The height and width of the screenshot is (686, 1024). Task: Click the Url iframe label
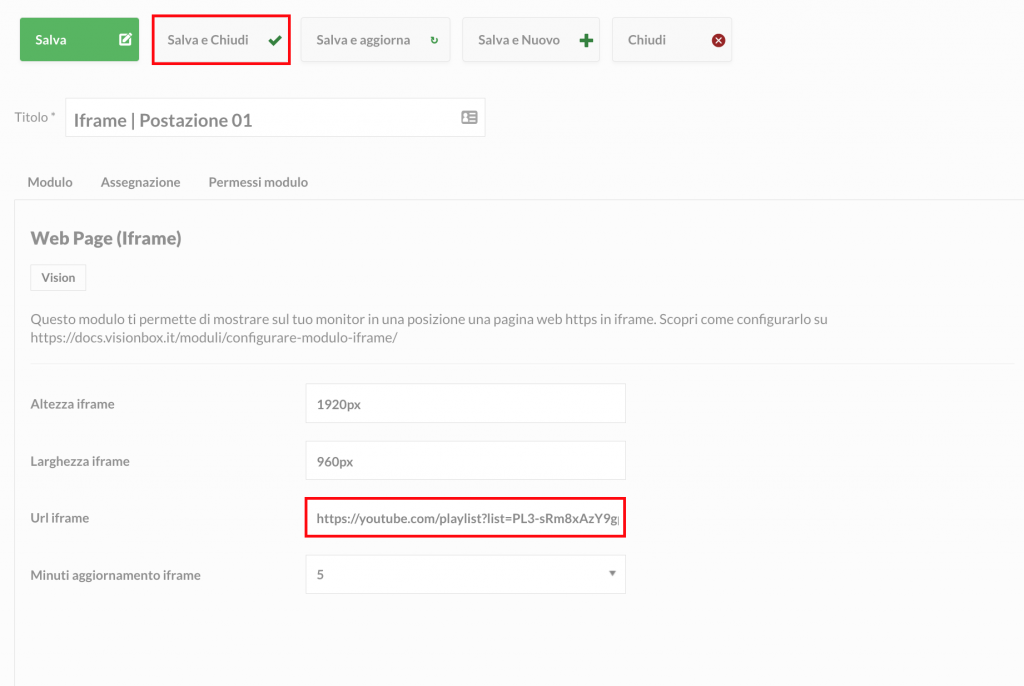click(59, 518)
